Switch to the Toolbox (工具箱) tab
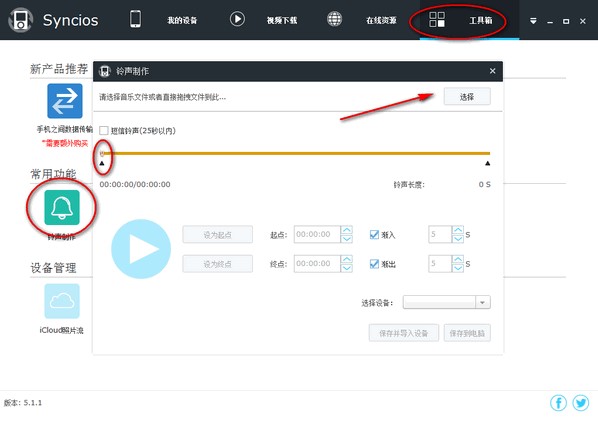 (x=481, y=21)
